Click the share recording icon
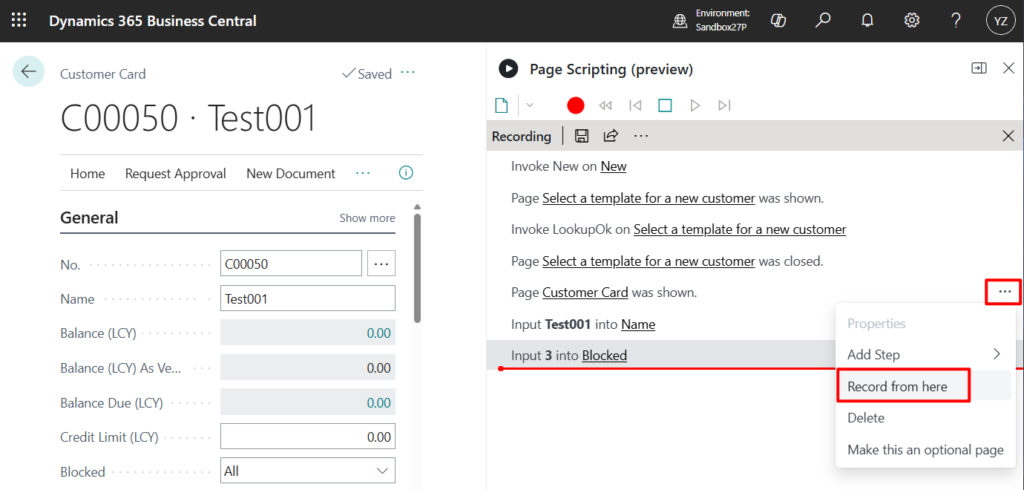The height and width of the screenshot is (490, 1024). (610, 136)
